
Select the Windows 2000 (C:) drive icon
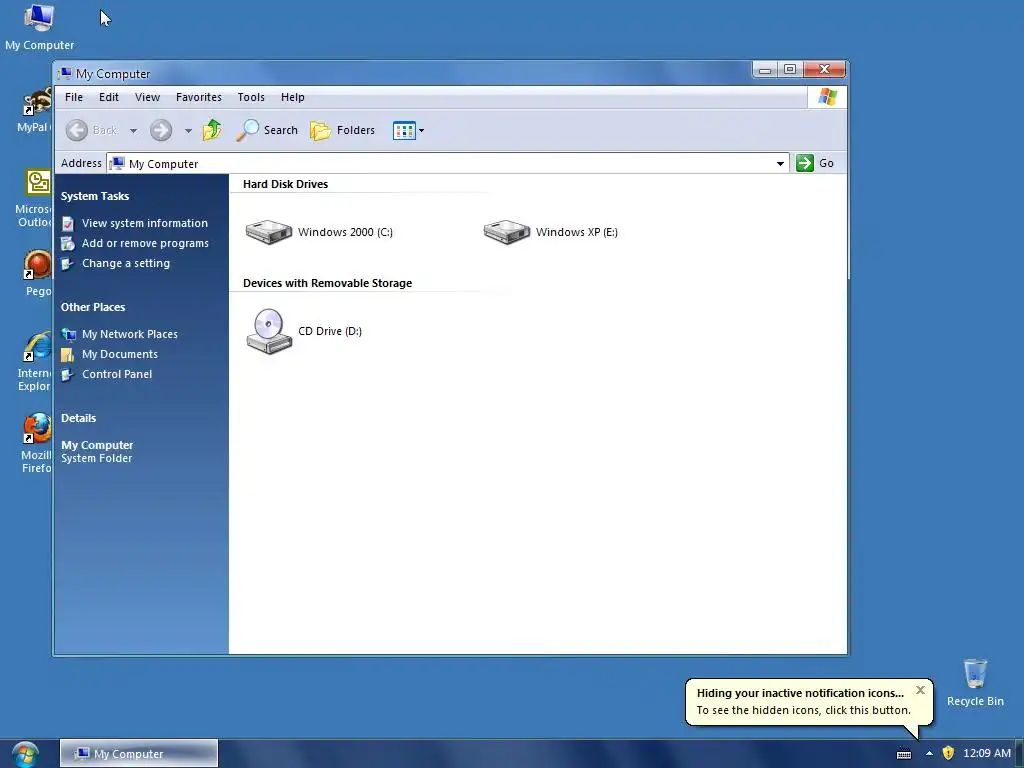tap(268, 232)
